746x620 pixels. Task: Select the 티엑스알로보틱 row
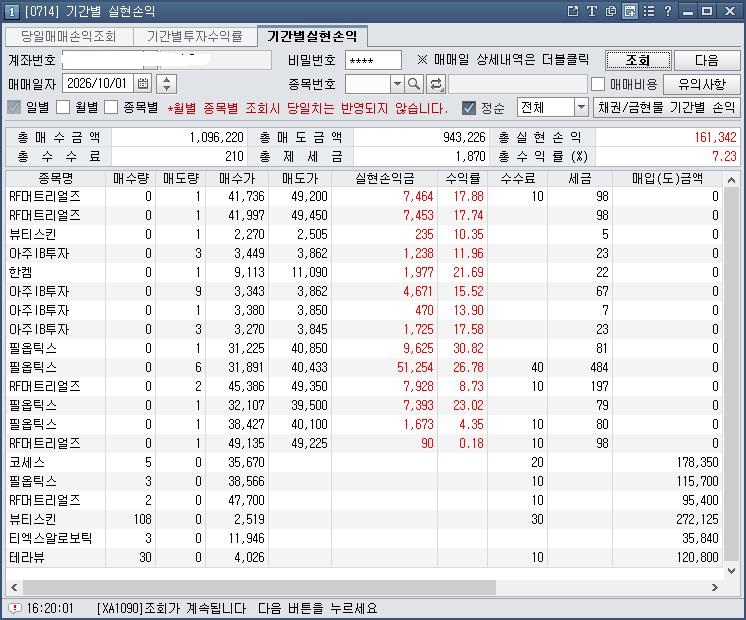pos(364,538)
